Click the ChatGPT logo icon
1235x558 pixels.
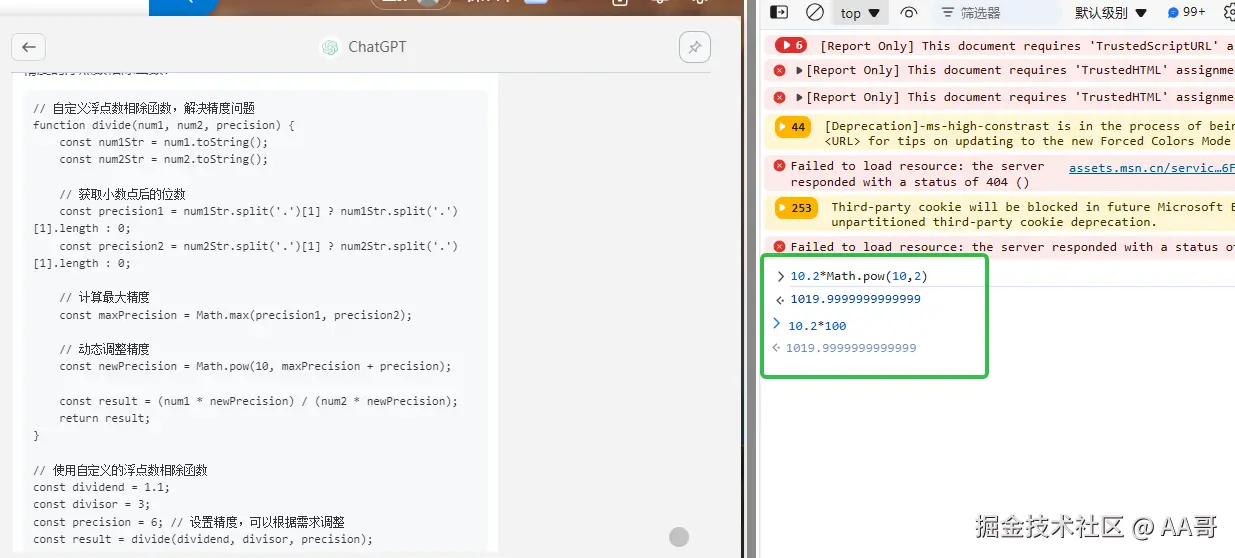click(x=330, y=47)
